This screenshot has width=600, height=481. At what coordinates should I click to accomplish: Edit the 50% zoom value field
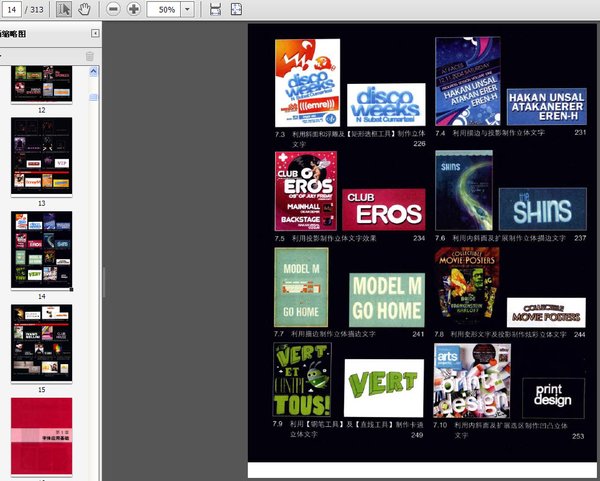click(164, 9)
